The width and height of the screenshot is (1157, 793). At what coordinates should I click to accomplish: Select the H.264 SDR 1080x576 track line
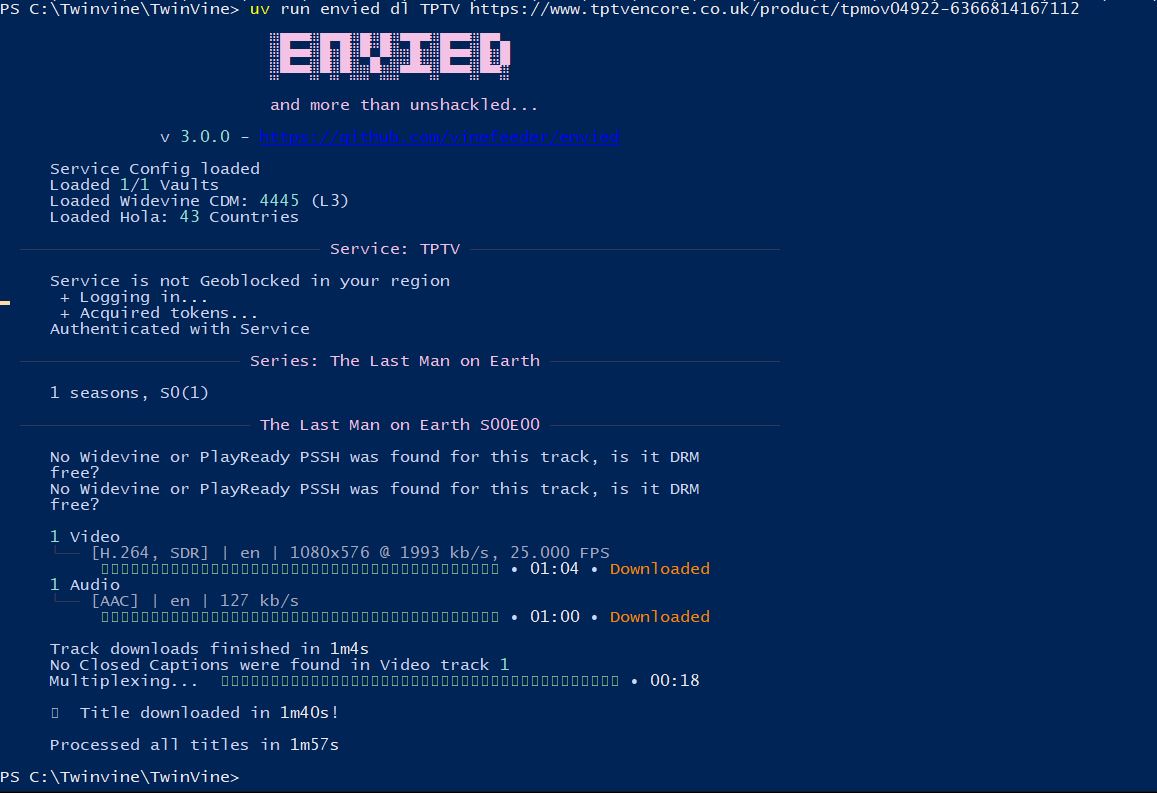click(350, 553)
